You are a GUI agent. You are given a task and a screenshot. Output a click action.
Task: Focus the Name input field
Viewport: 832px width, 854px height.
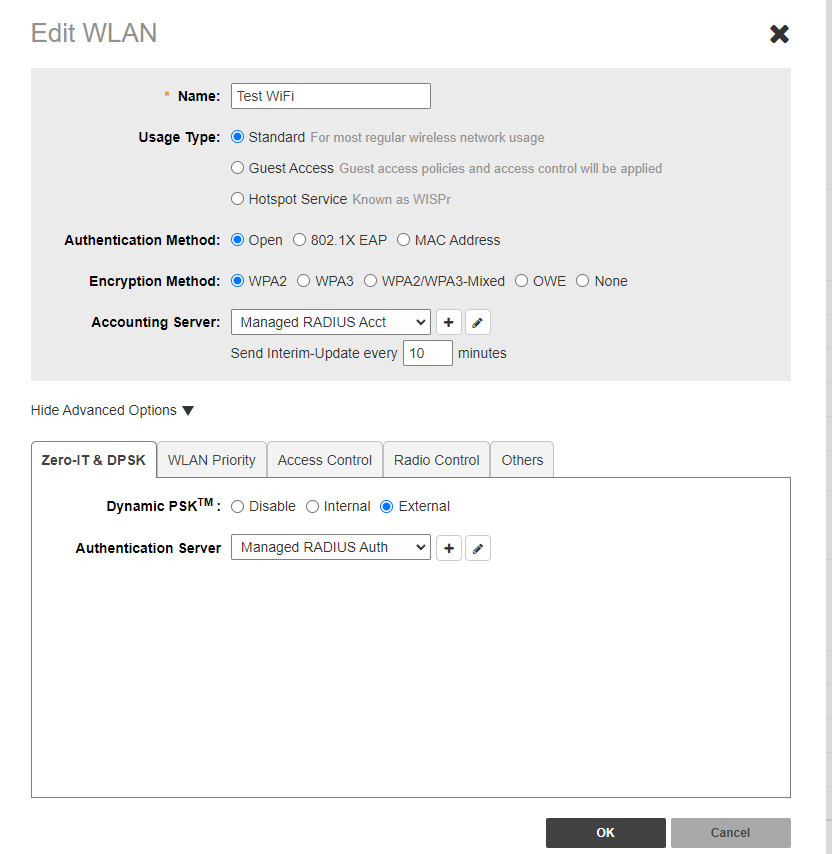[x=331, y=96]
